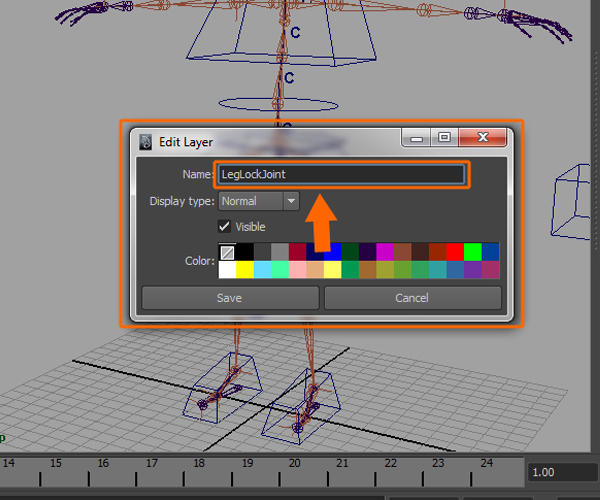Click the Maya icon in Edit Layer title bar
This screenshot has height=500, width=600.
(145, 142)
